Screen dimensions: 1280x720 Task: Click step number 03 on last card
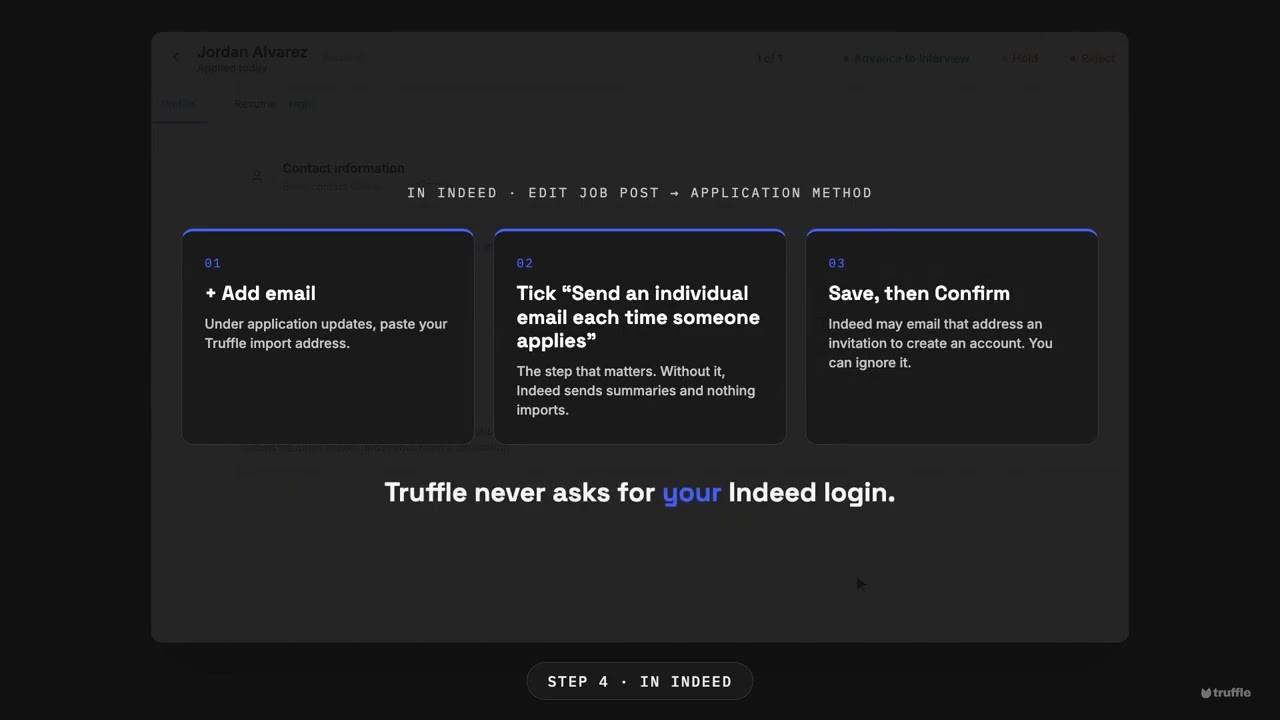(837, 264)
